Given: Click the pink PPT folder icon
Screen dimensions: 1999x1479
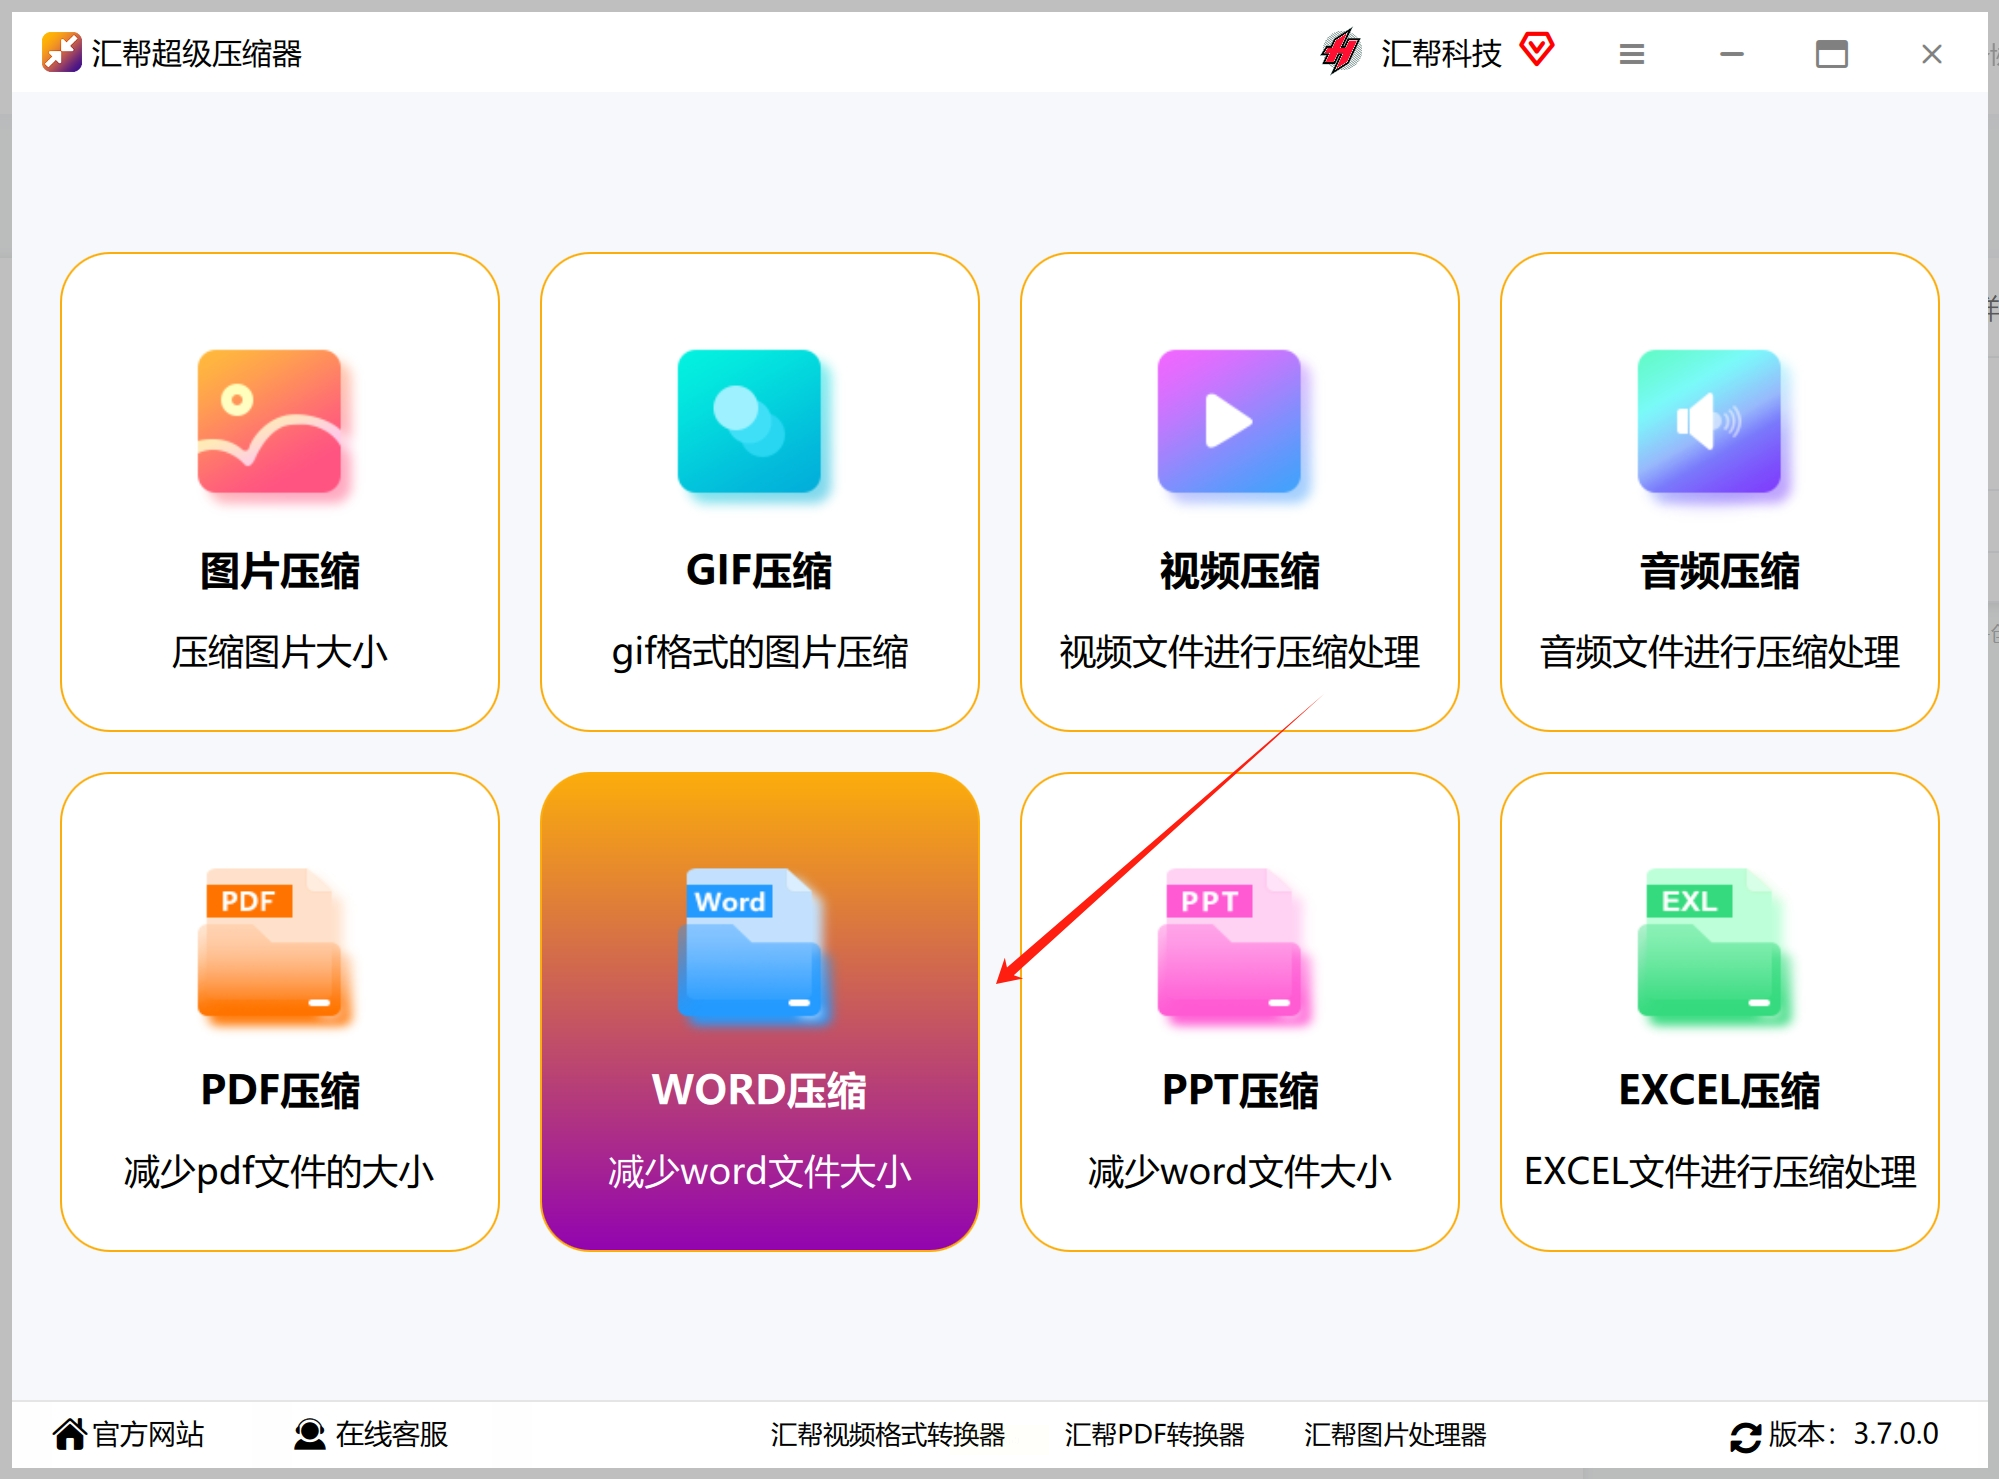Looking at the screenshot, I should [x=1229, y=943].
